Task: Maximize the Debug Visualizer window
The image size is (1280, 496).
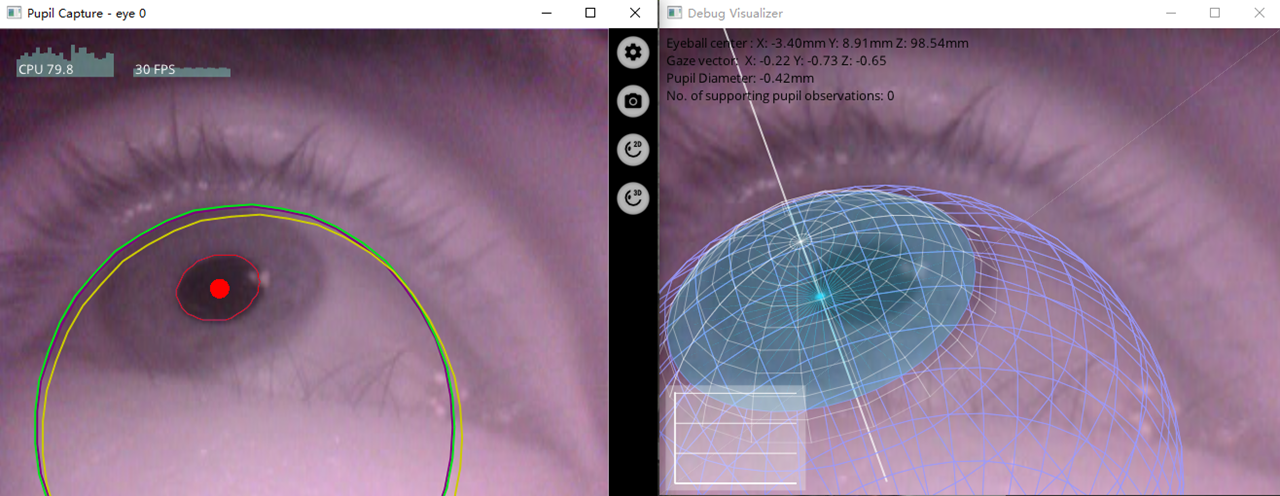Action: click(1215, 13)
